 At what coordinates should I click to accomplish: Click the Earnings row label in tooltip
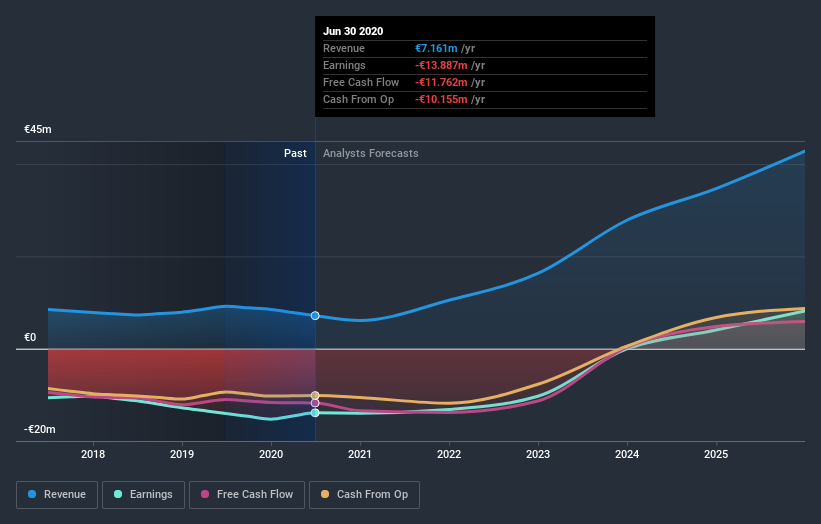coord(344,65)
